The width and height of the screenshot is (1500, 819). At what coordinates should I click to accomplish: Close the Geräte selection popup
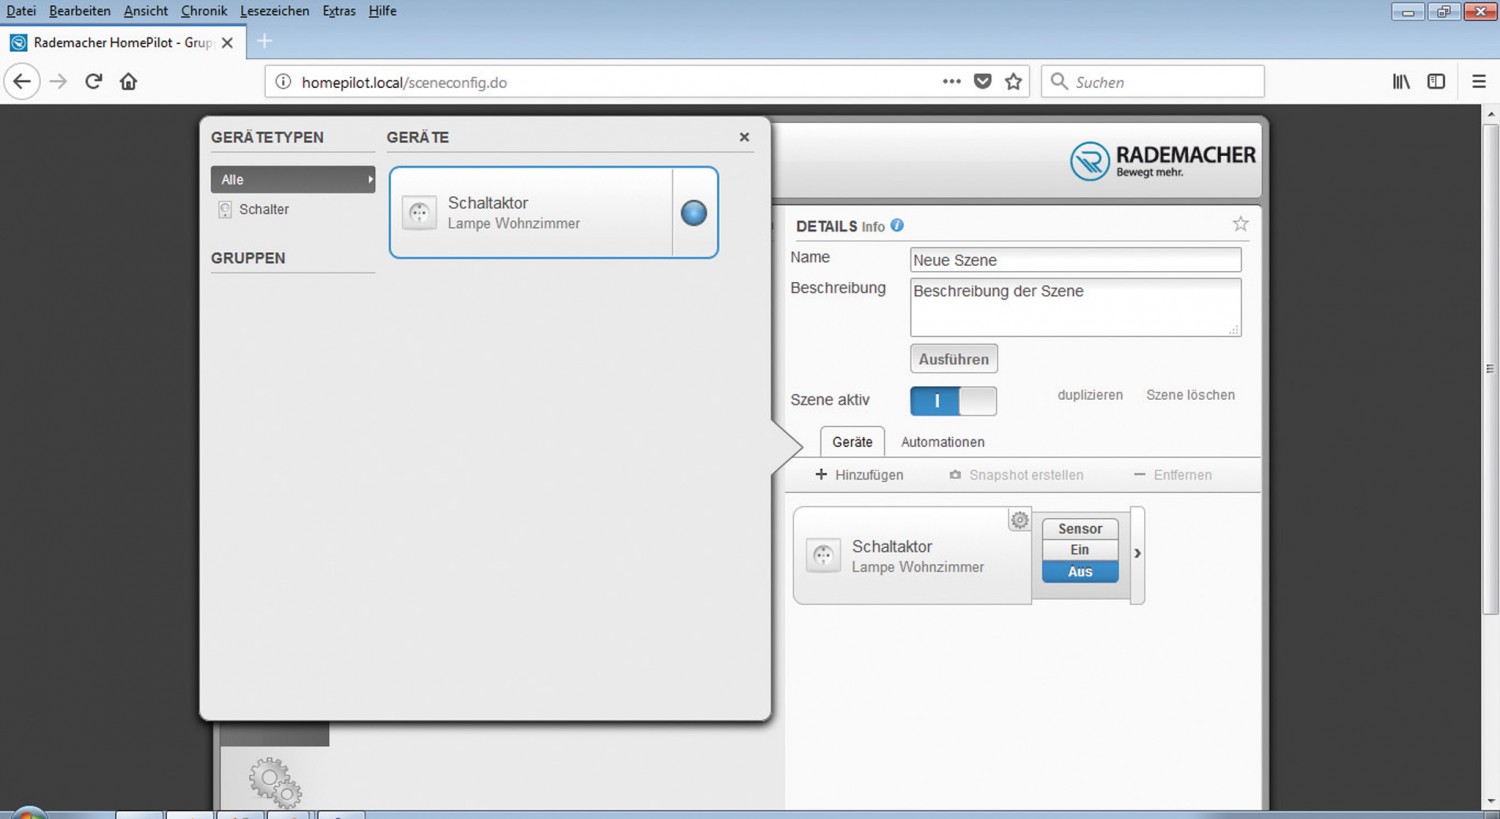click(744, 137)
